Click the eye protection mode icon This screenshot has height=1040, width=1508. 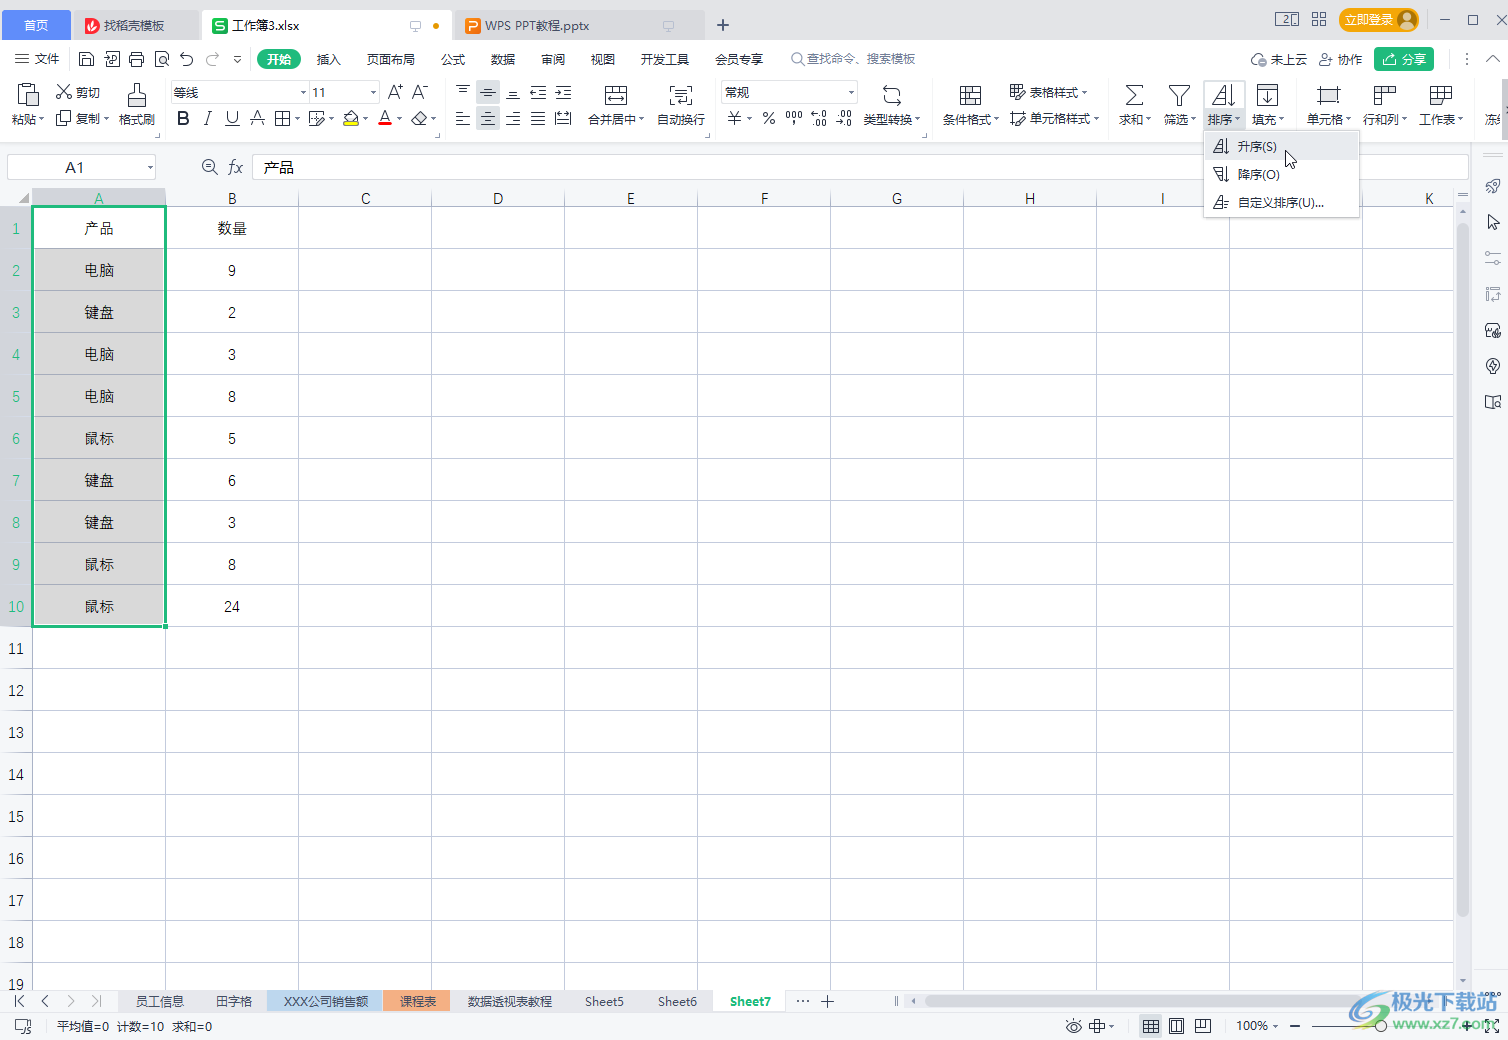[x=1074, y=1026]
